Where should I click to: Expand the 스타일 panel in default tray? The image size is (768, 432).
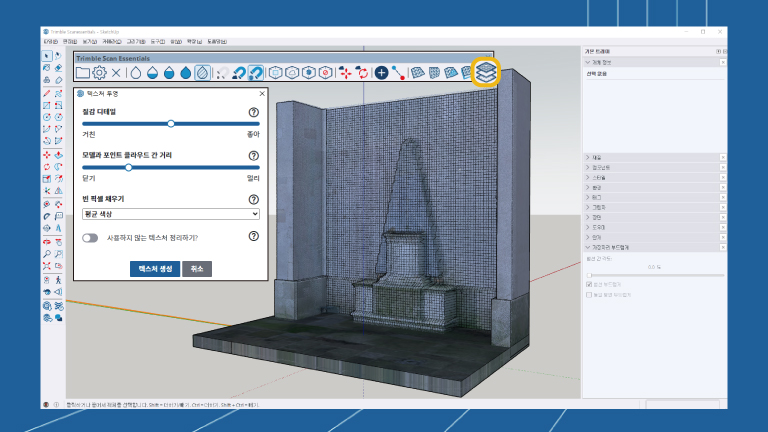tap(600, 175)
